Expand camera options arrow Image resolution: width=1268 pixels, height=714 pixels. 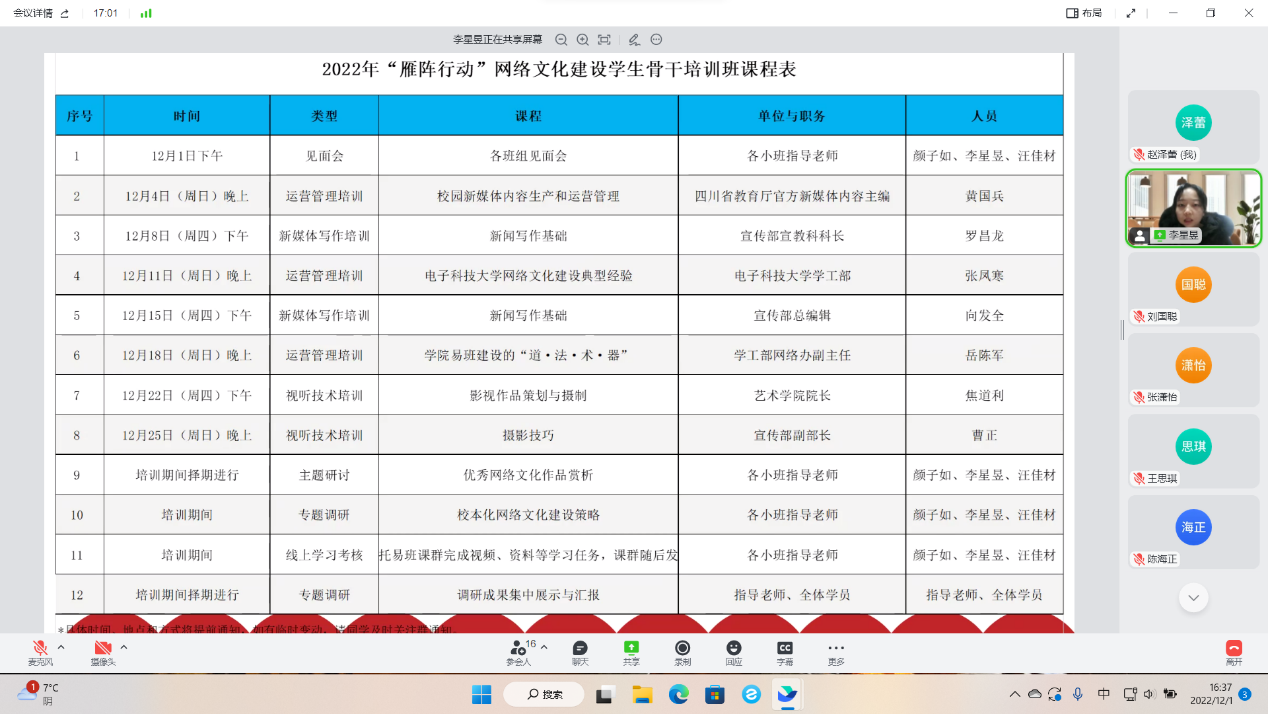(x=124, y=647)
